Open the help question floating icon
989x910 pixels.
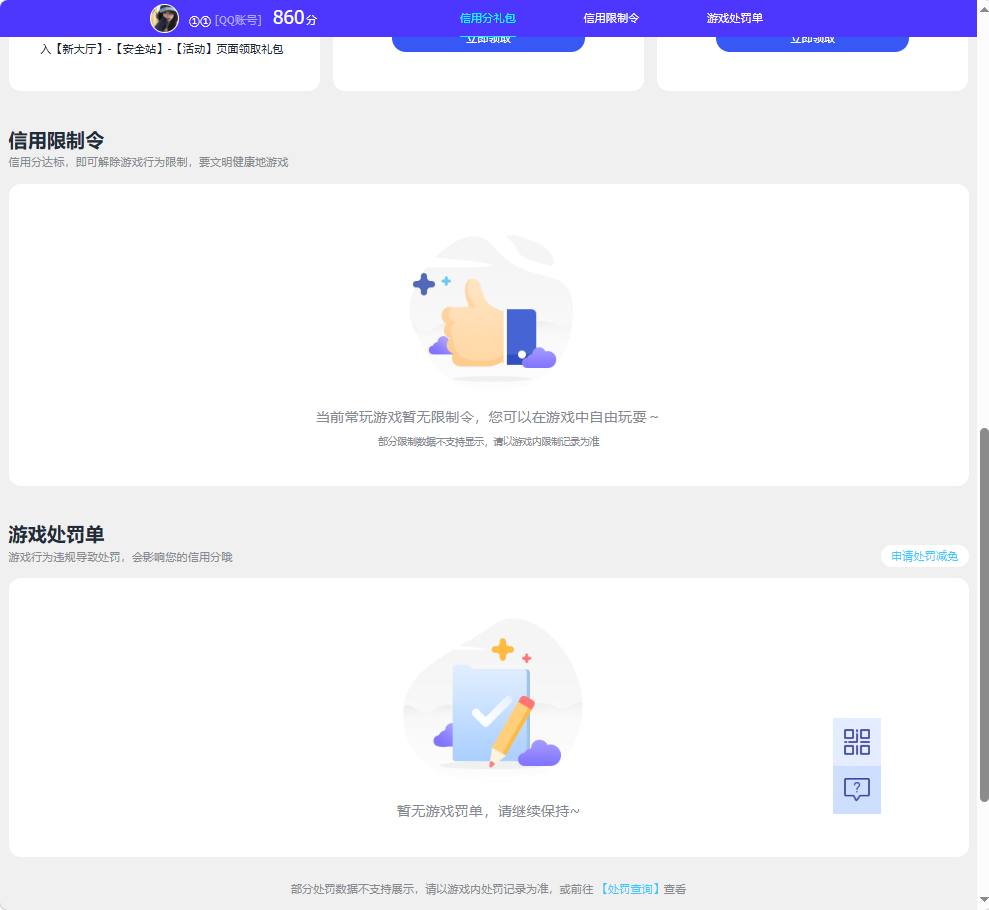[x=857, y=790]
